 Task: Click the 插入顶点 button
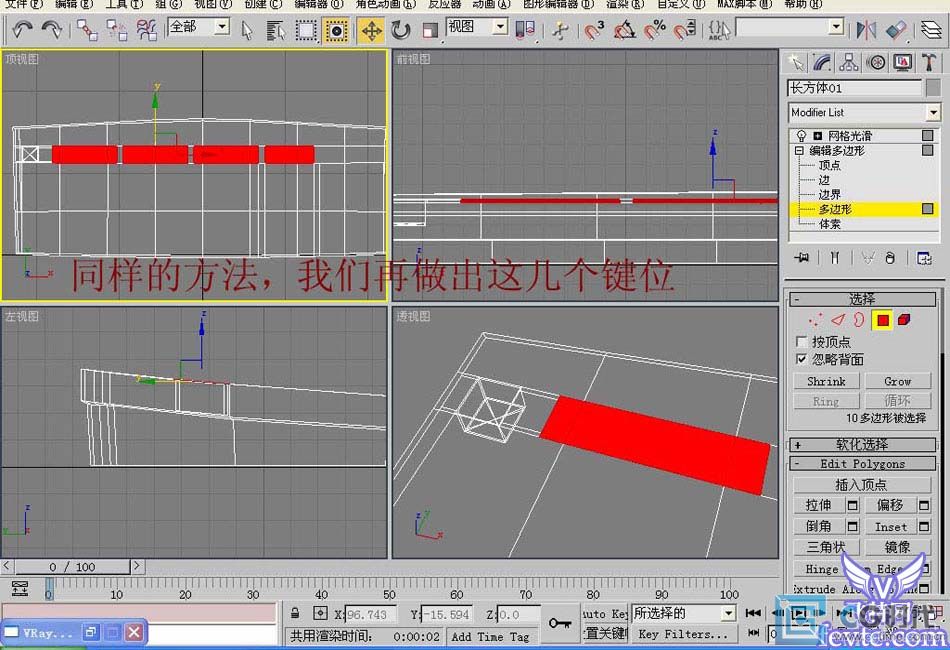point(862,485)
